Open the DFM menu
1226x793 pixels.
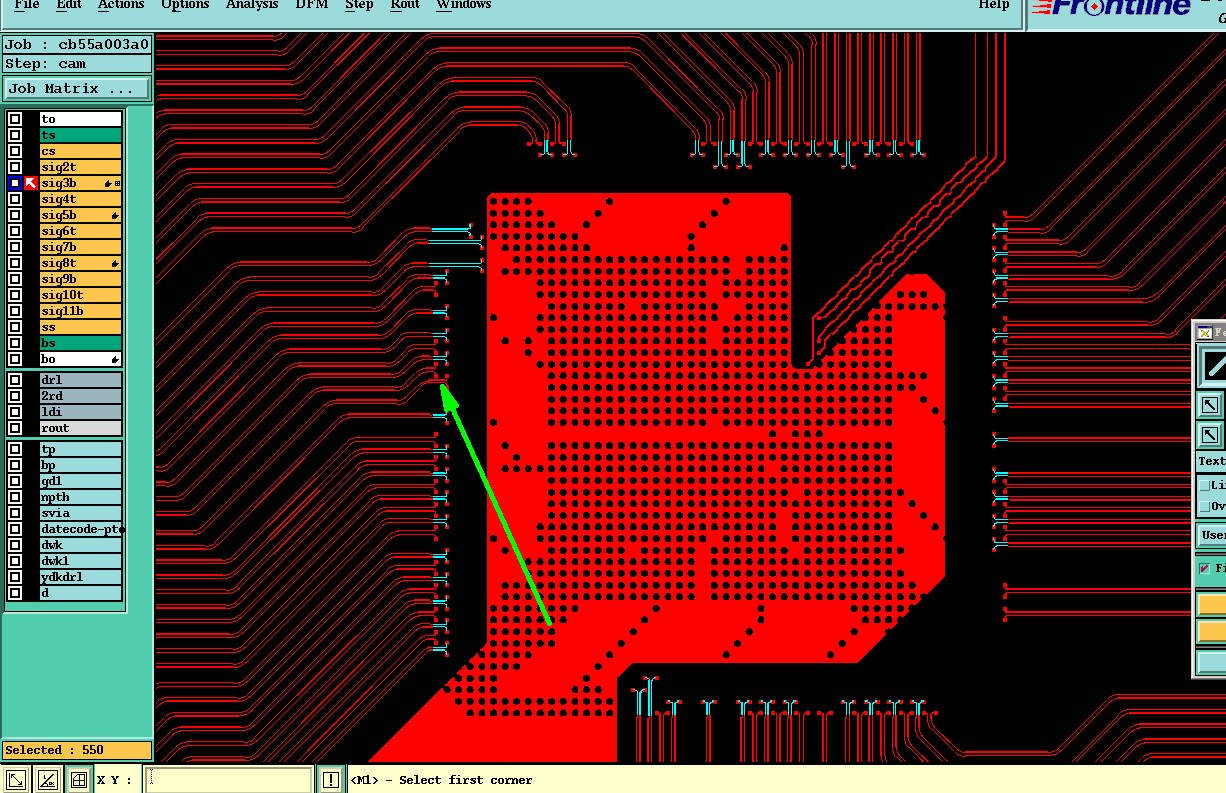pos(311,5)
